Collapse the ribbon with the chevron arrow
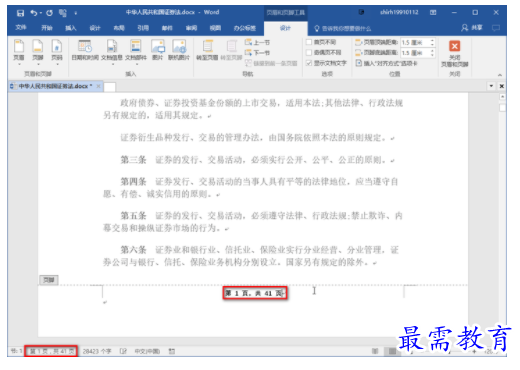This screenshot has width=520, height=370. tap(499, 75)
